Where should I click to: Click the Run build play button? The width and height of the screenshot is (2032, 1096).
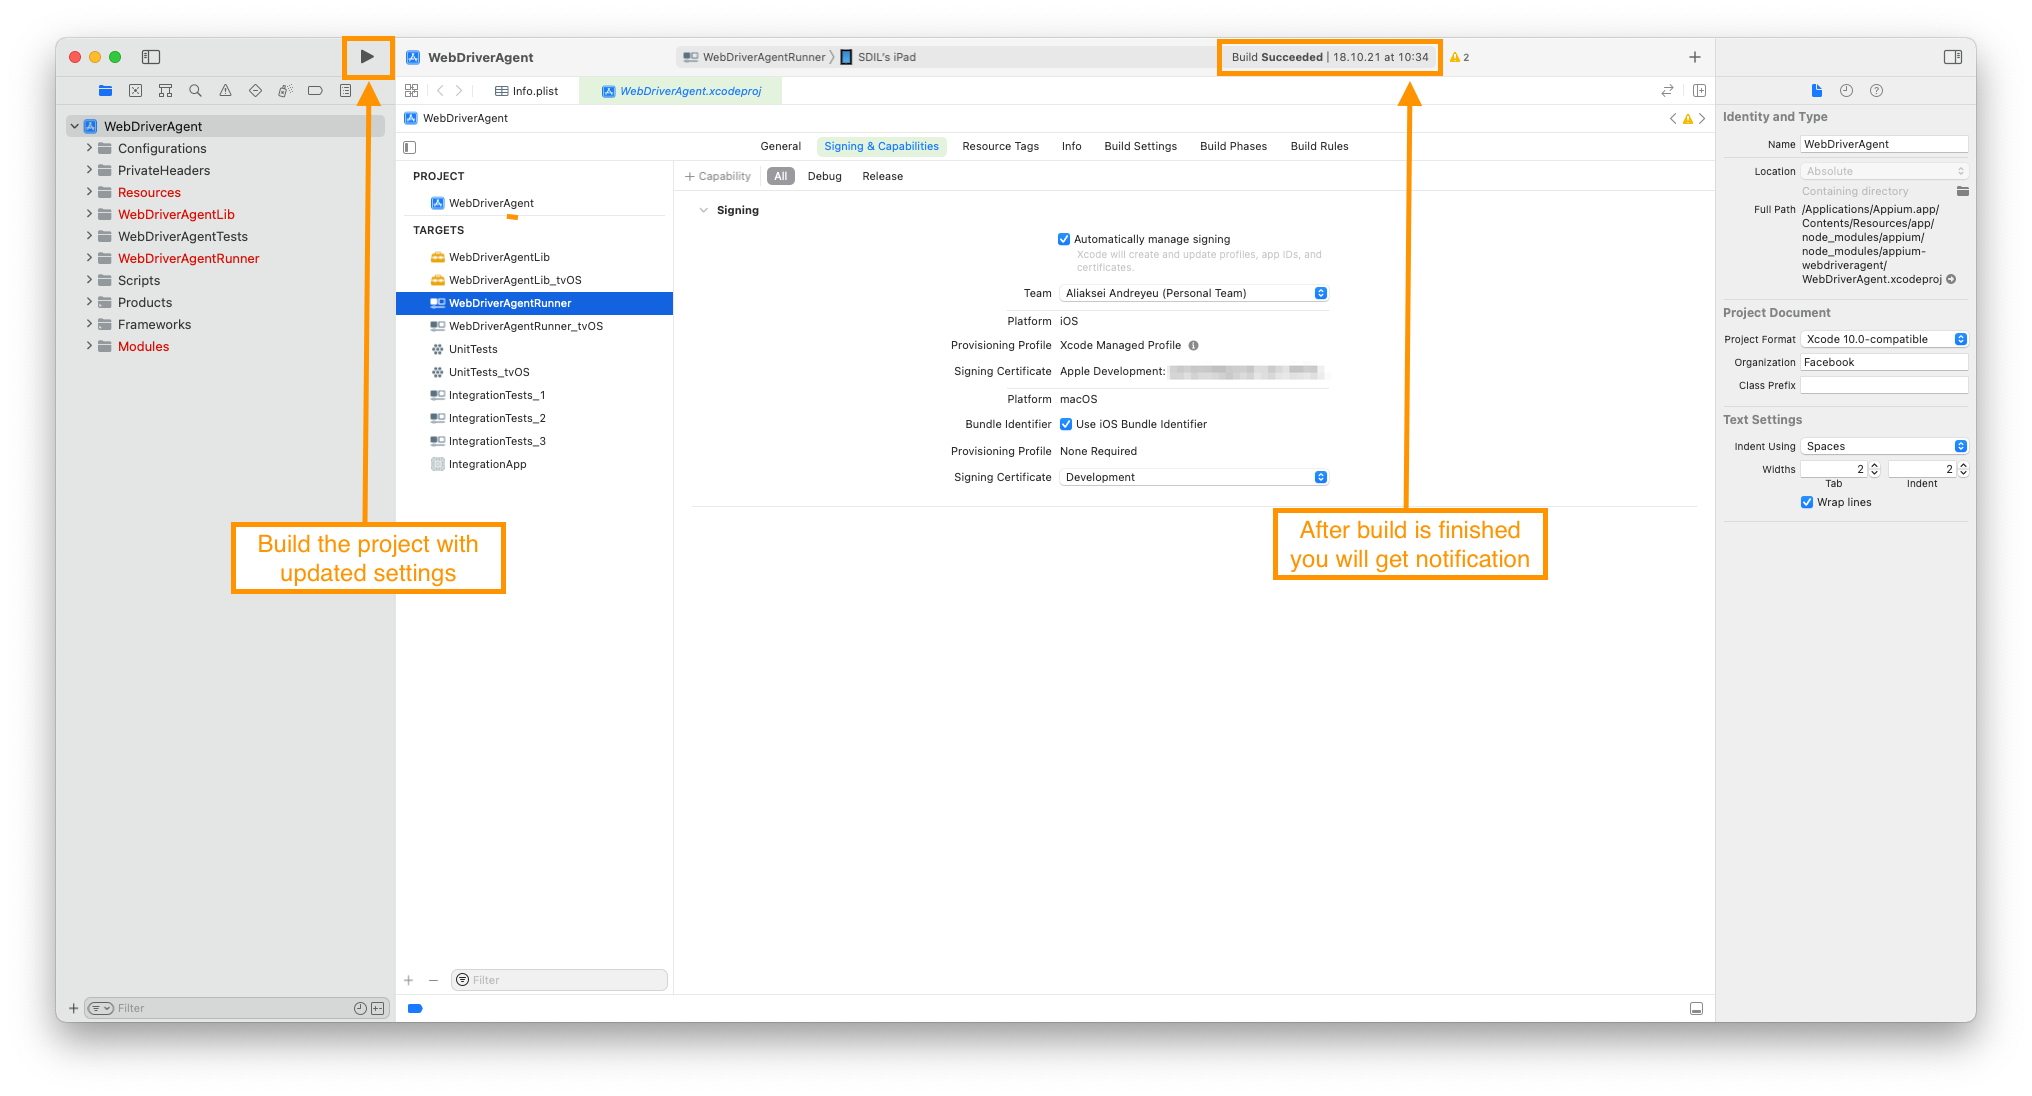367,57
